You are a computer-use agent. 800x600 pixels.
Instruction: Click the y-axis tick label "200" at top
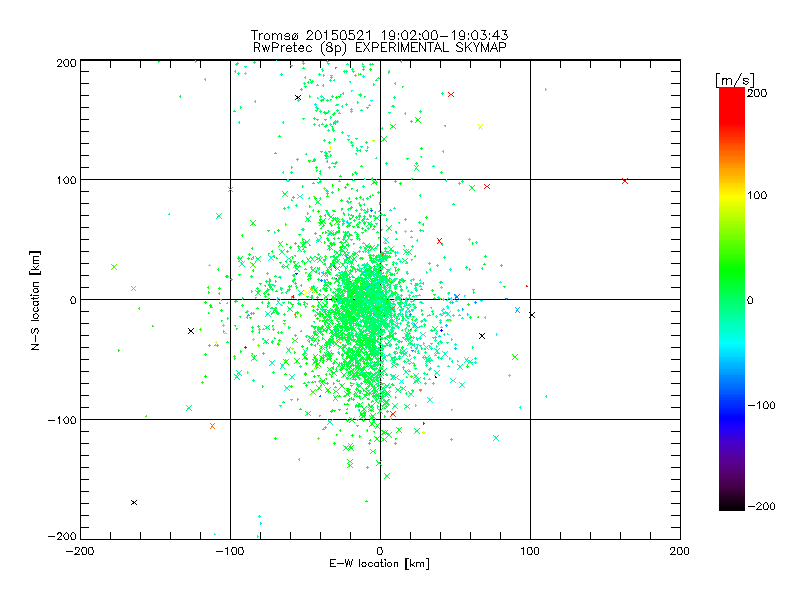(x=66, y=63)
